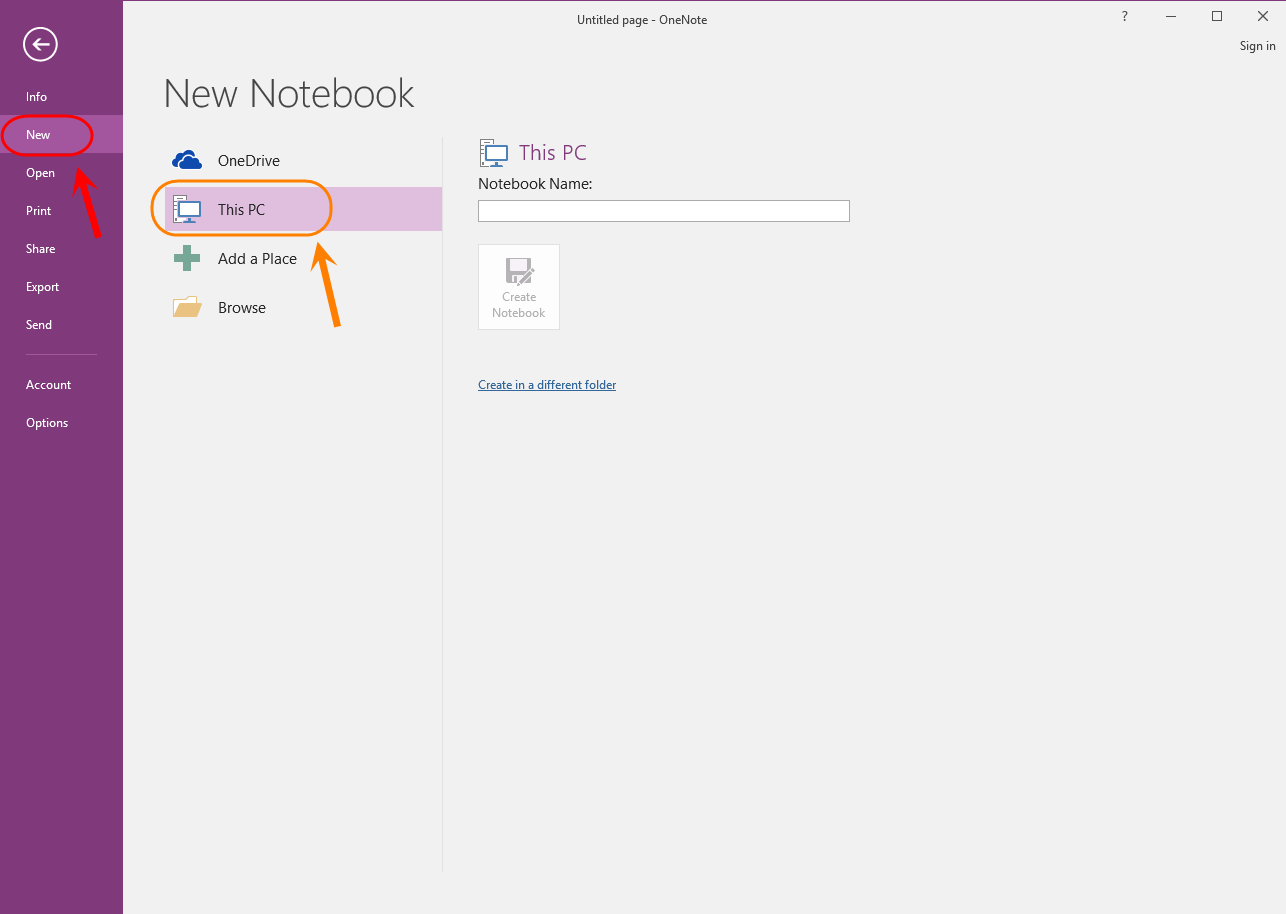1286x914 pixels.
Task: Open the Info page
Action: tap(61, 97)
